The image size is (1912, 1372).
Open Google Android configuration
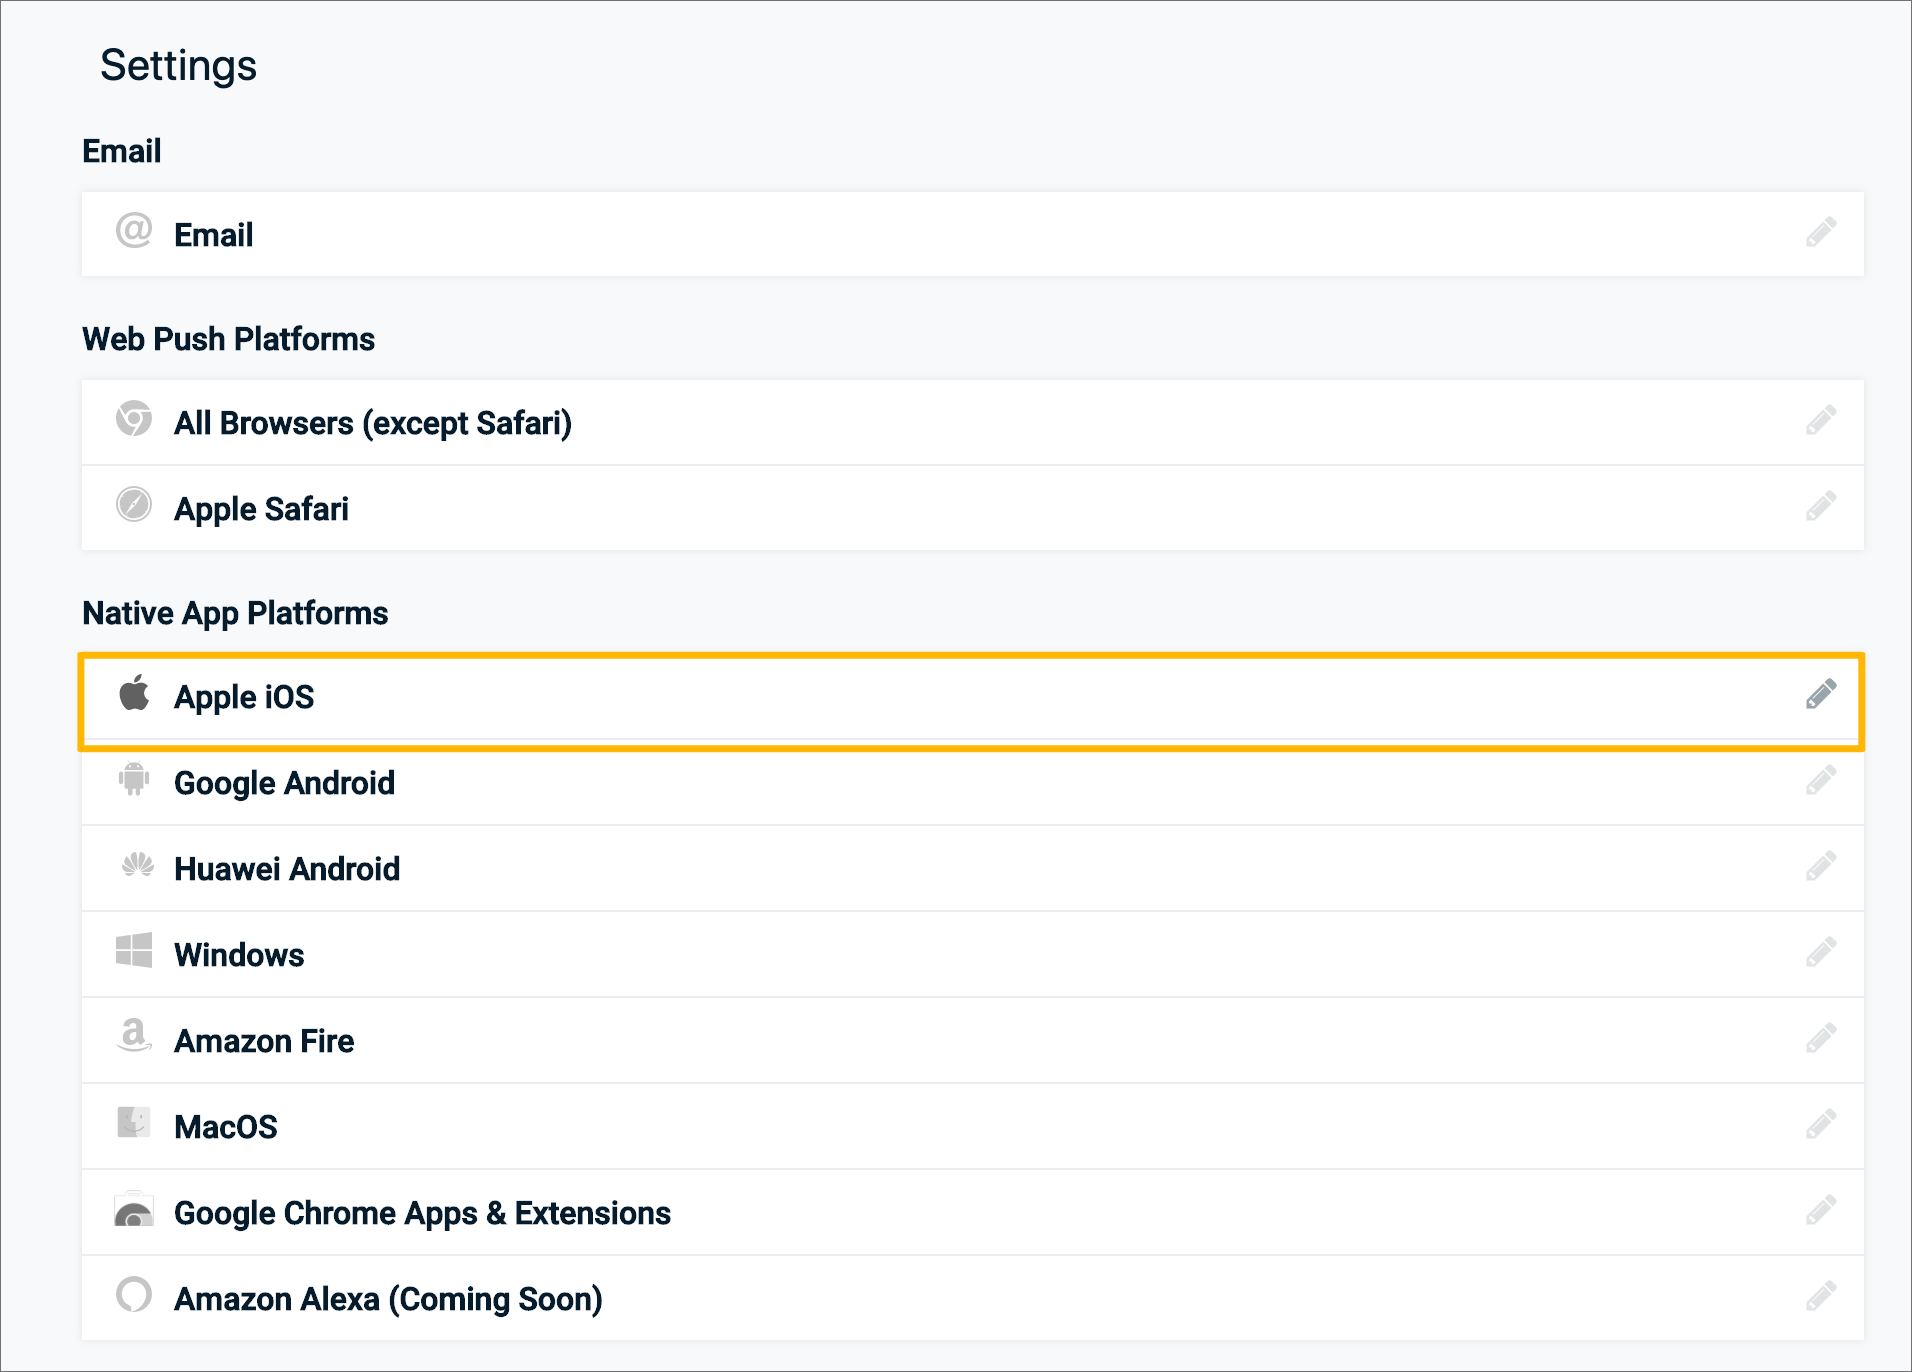[972, 783]
